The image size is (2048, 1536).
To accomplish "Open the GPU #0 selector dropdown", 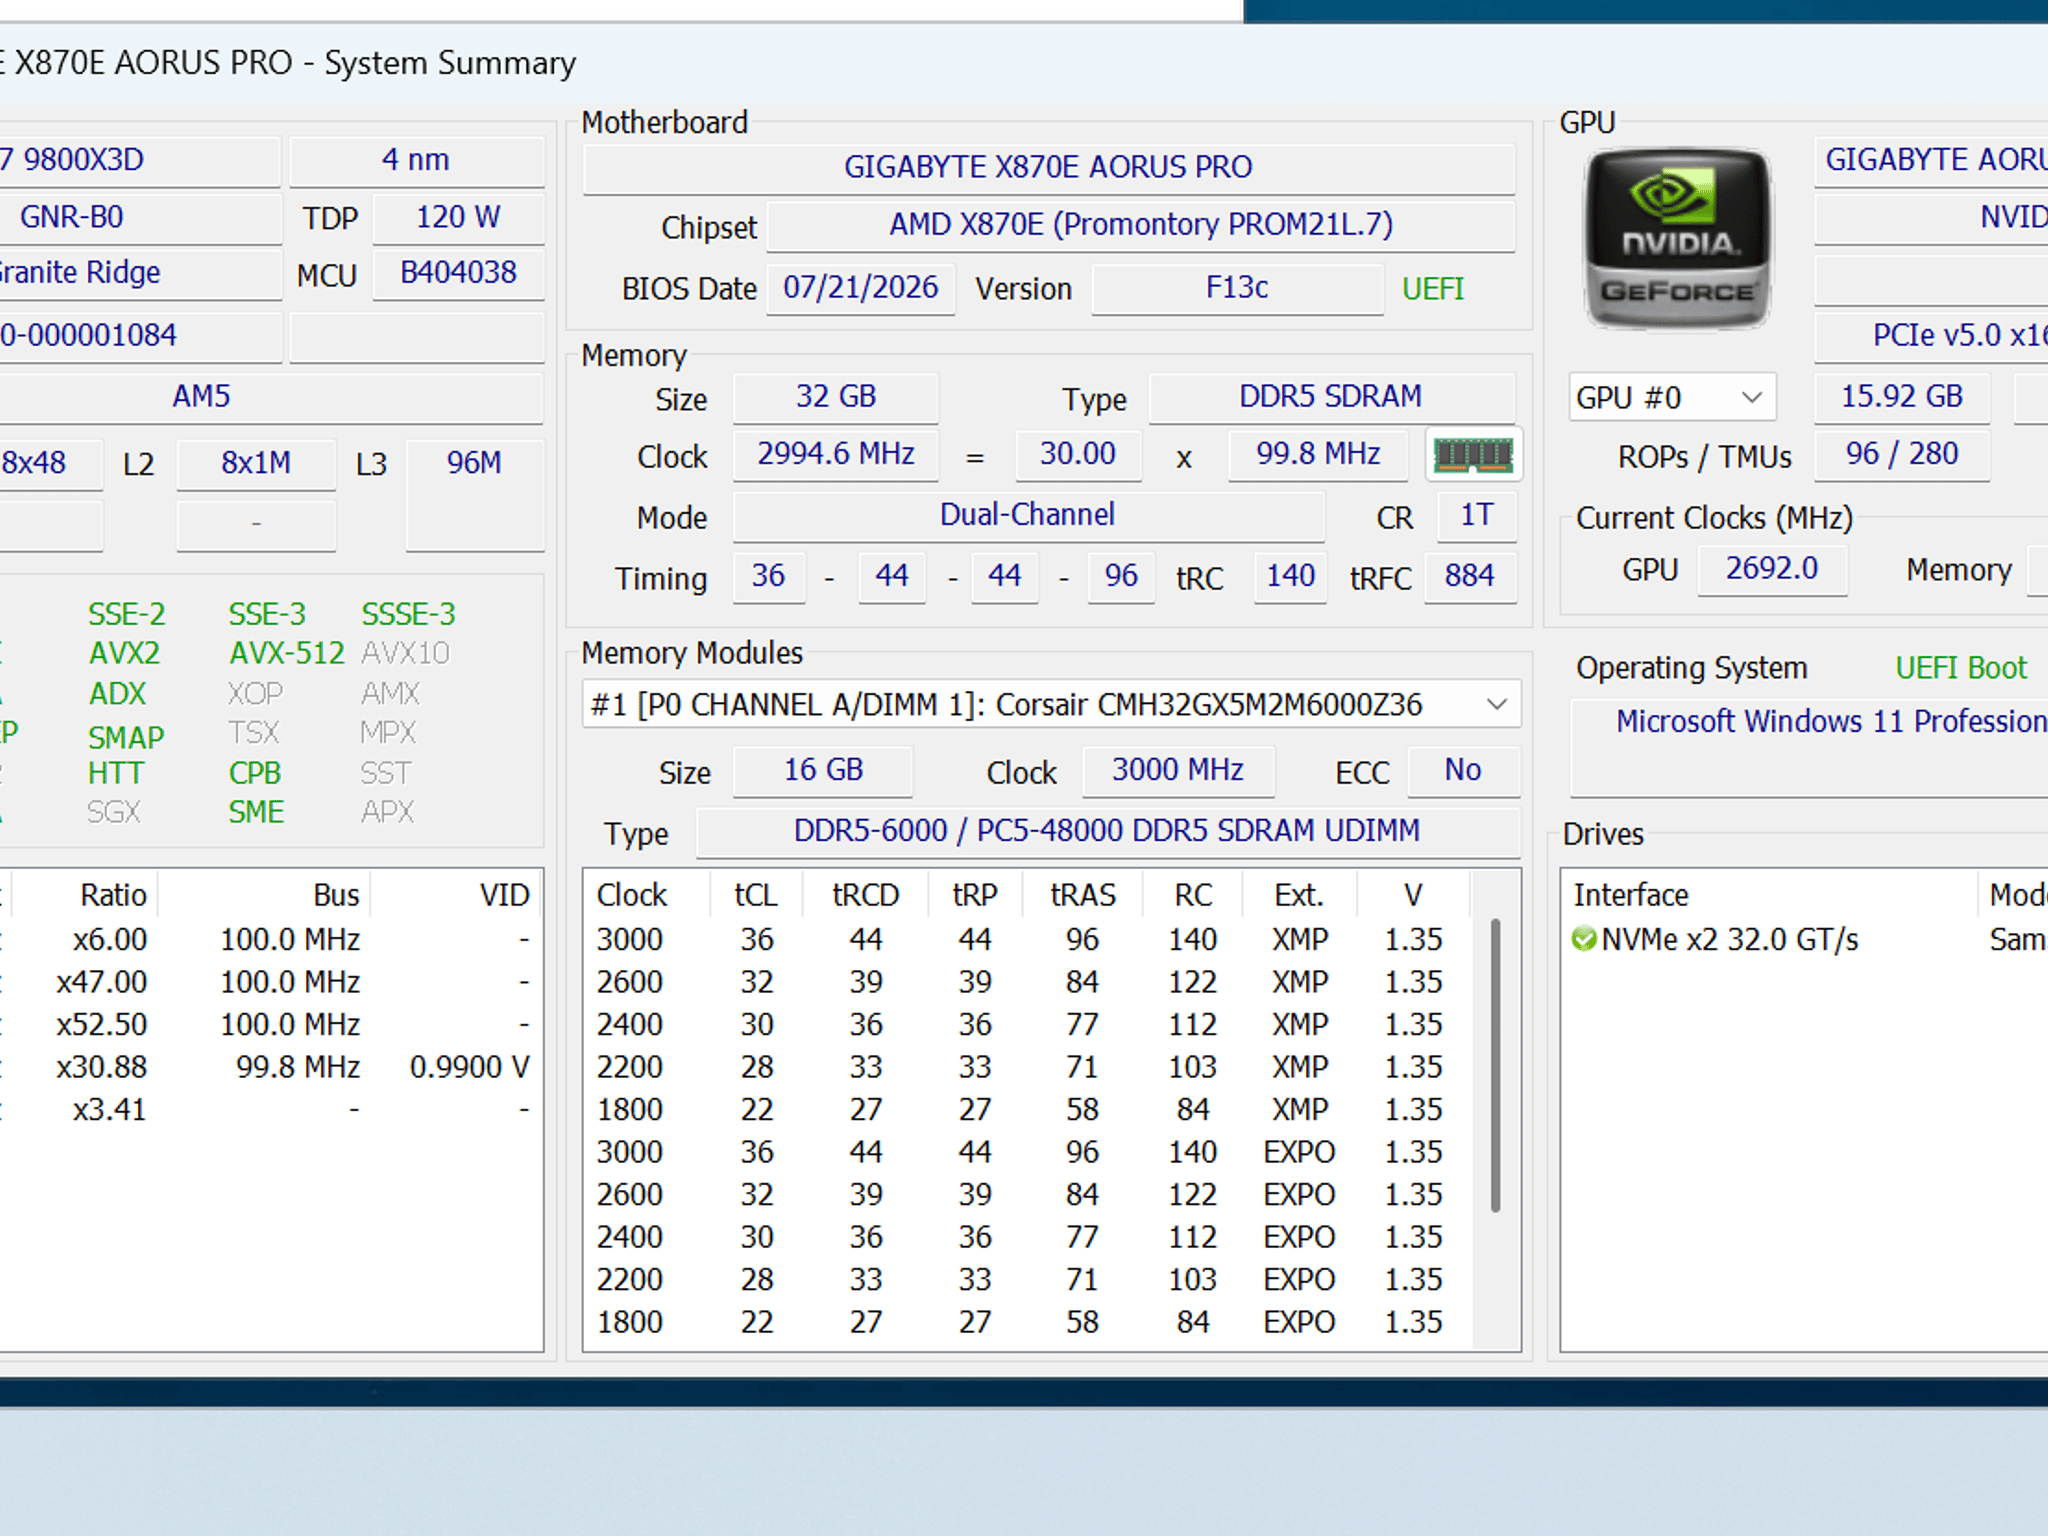I will point(1672,397).
